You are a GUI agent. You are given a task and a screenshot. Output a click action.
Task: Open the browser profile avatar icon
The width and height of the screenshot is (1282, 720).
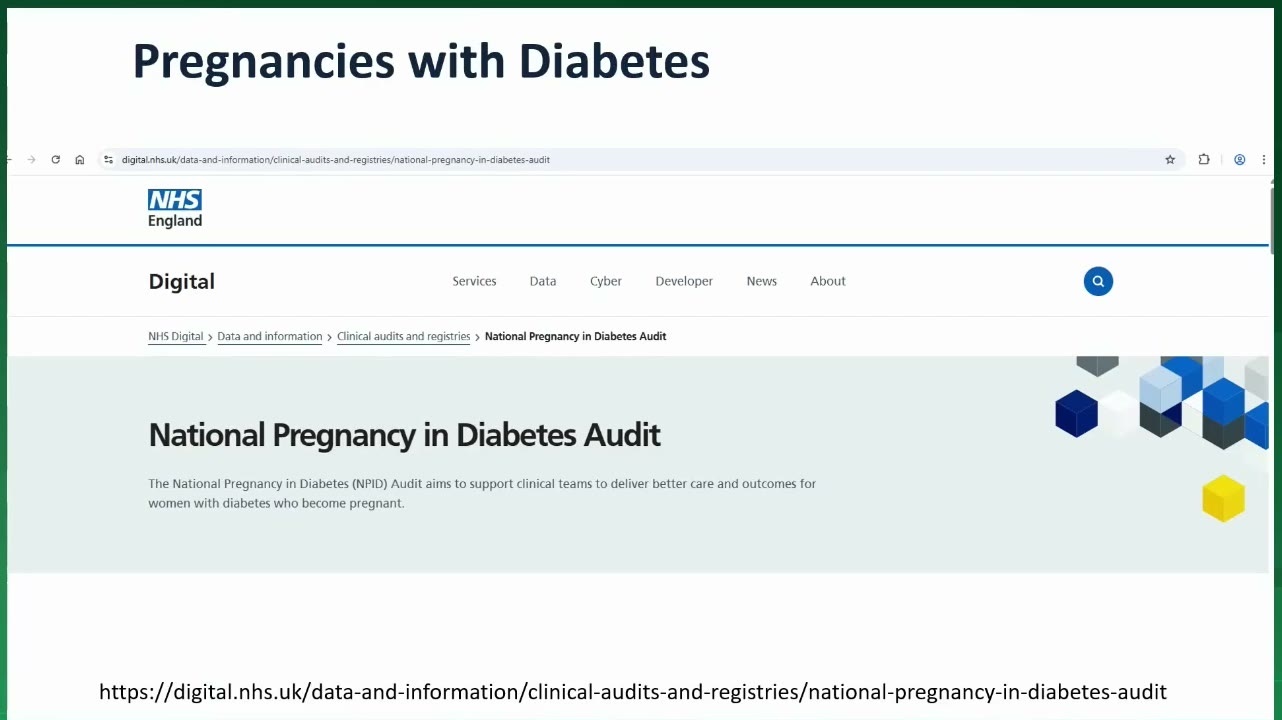pos(1240,160)
